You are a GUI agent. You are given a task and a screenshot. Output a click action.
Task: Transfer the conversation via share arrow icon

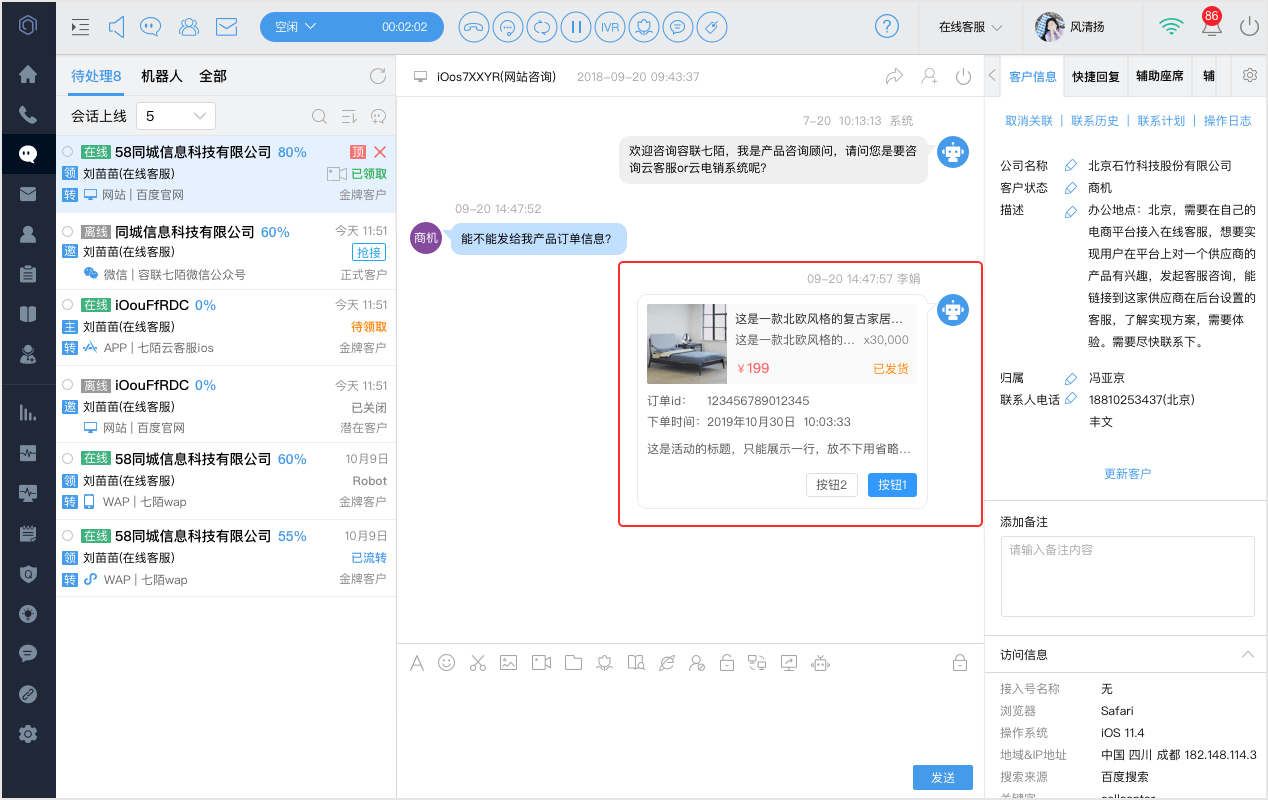point(894,76)
